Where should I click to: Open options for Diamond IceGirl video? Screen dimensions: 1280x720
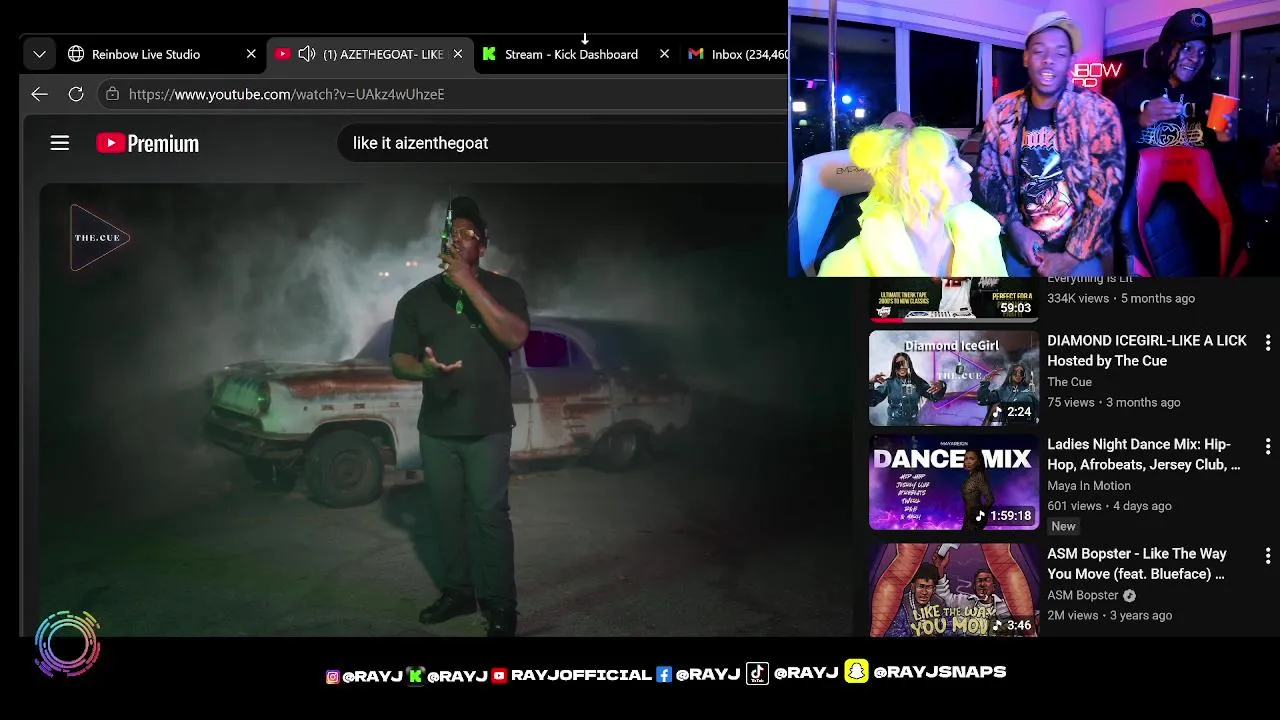[1267, 343]
